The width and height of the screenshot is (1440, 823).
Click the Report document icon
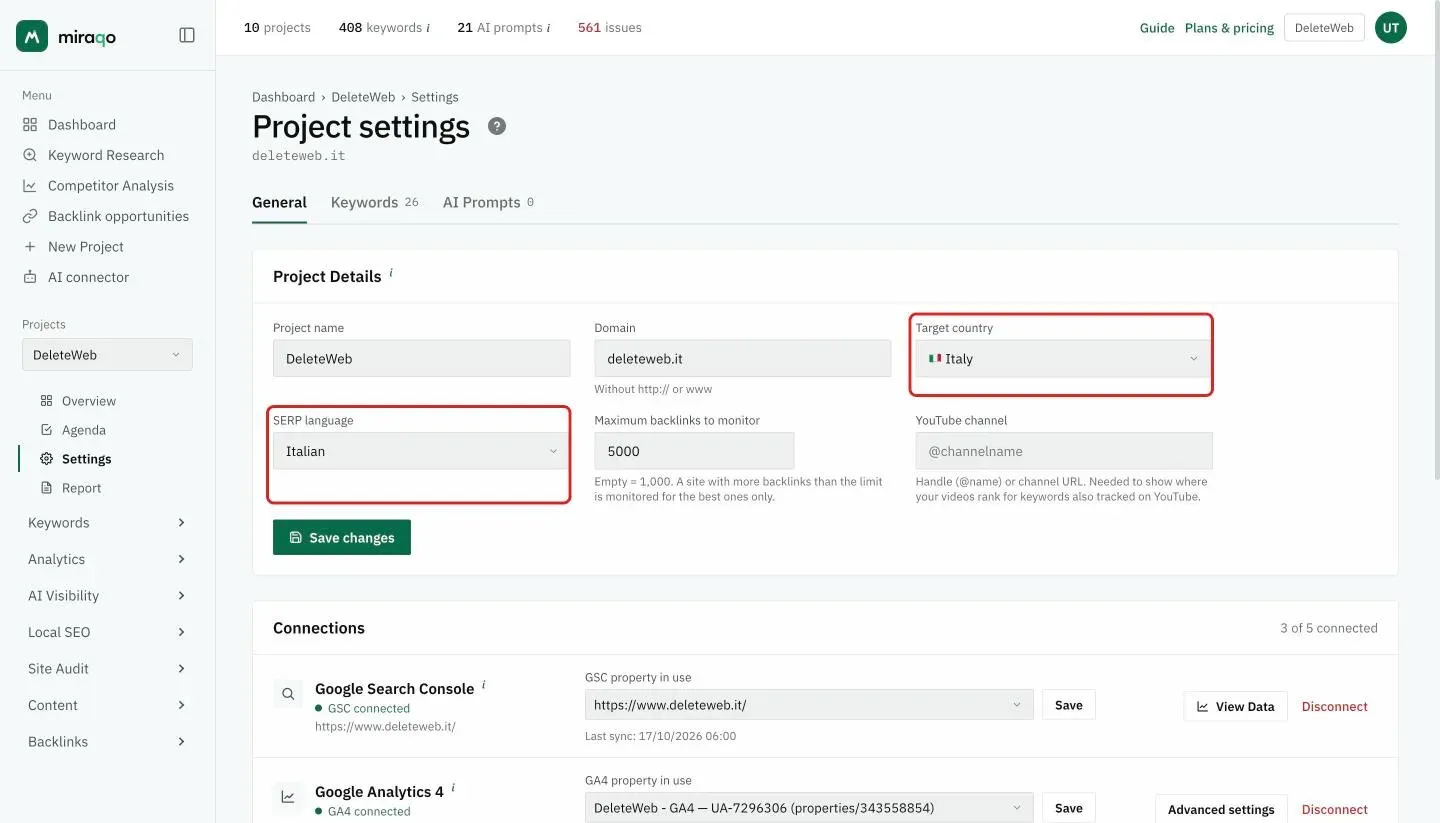tap(46, 488)
